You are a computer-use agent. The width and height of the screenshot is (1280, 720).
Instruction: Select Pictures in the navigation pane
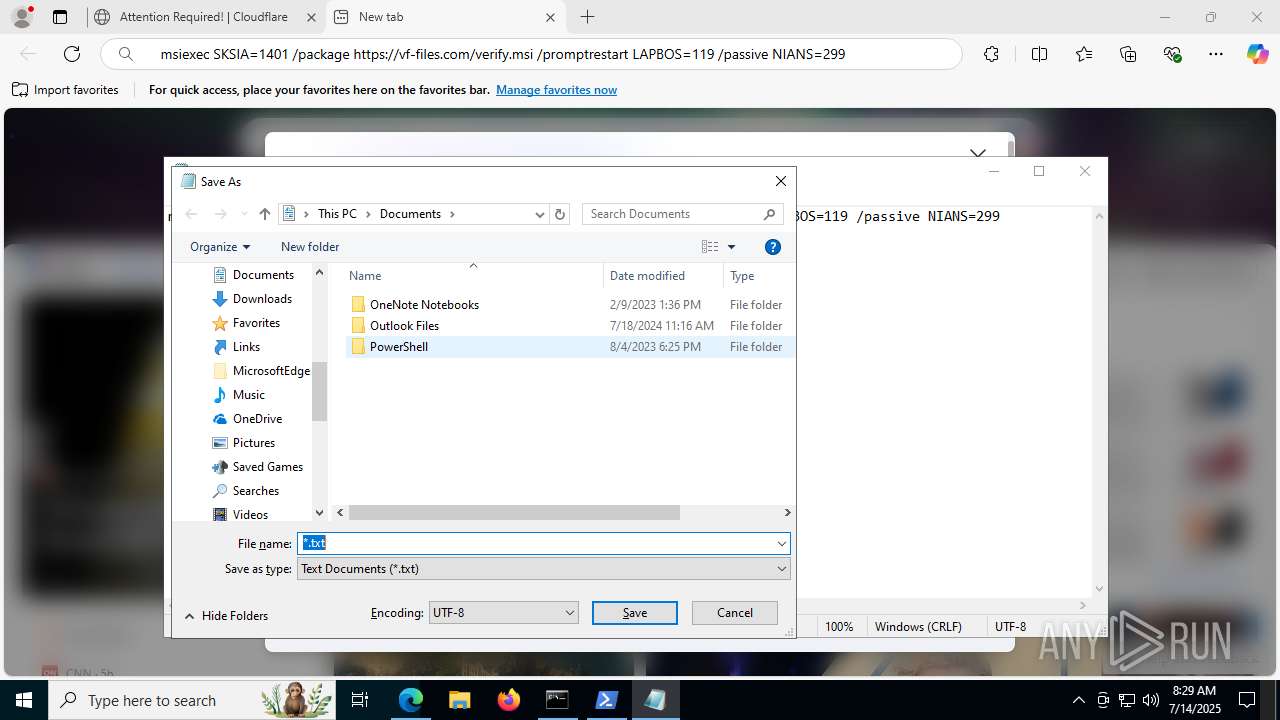click(254, 443)
